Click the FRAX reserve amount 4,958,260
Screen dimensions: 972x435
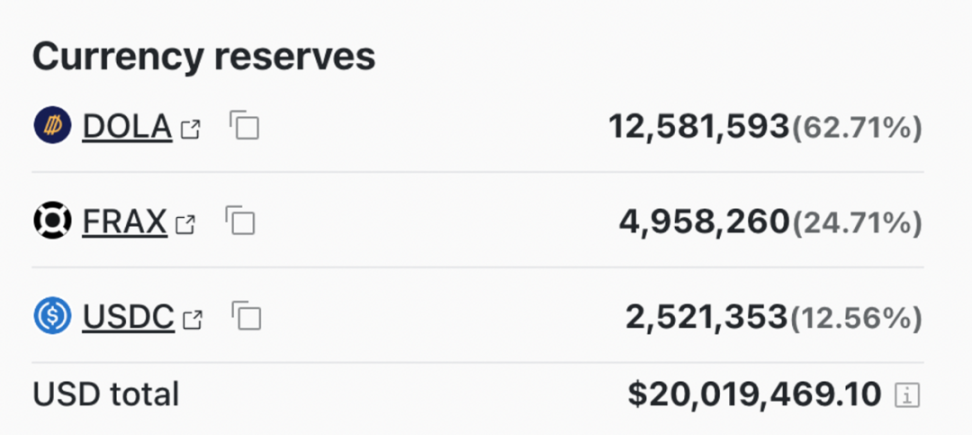[704, 221]
